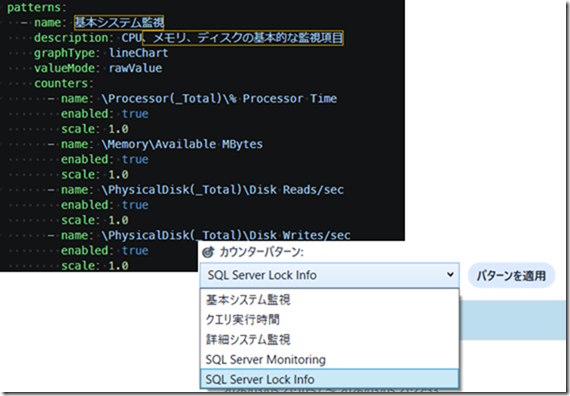Click the カウンターパターン label text
The image size is (570, 396).
coord(261,252)
